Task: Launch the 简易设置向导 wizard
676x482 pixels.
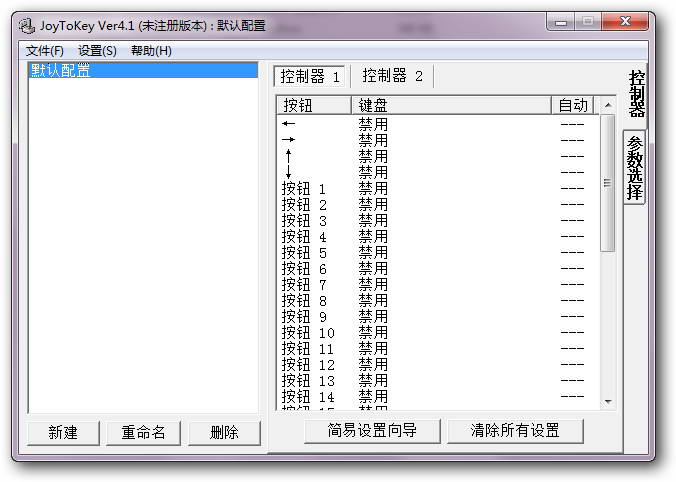Action: click(x=372, y=431)
